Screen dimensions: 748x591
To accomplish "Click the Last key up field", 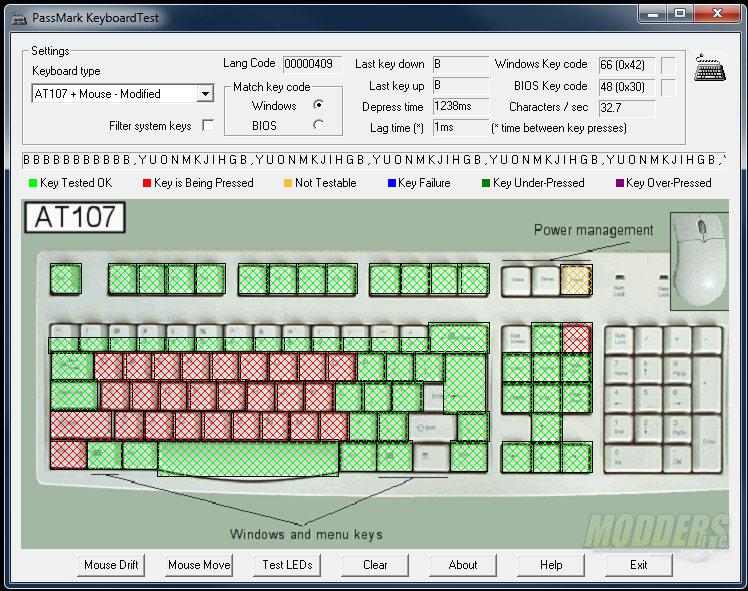I will 461,85.
